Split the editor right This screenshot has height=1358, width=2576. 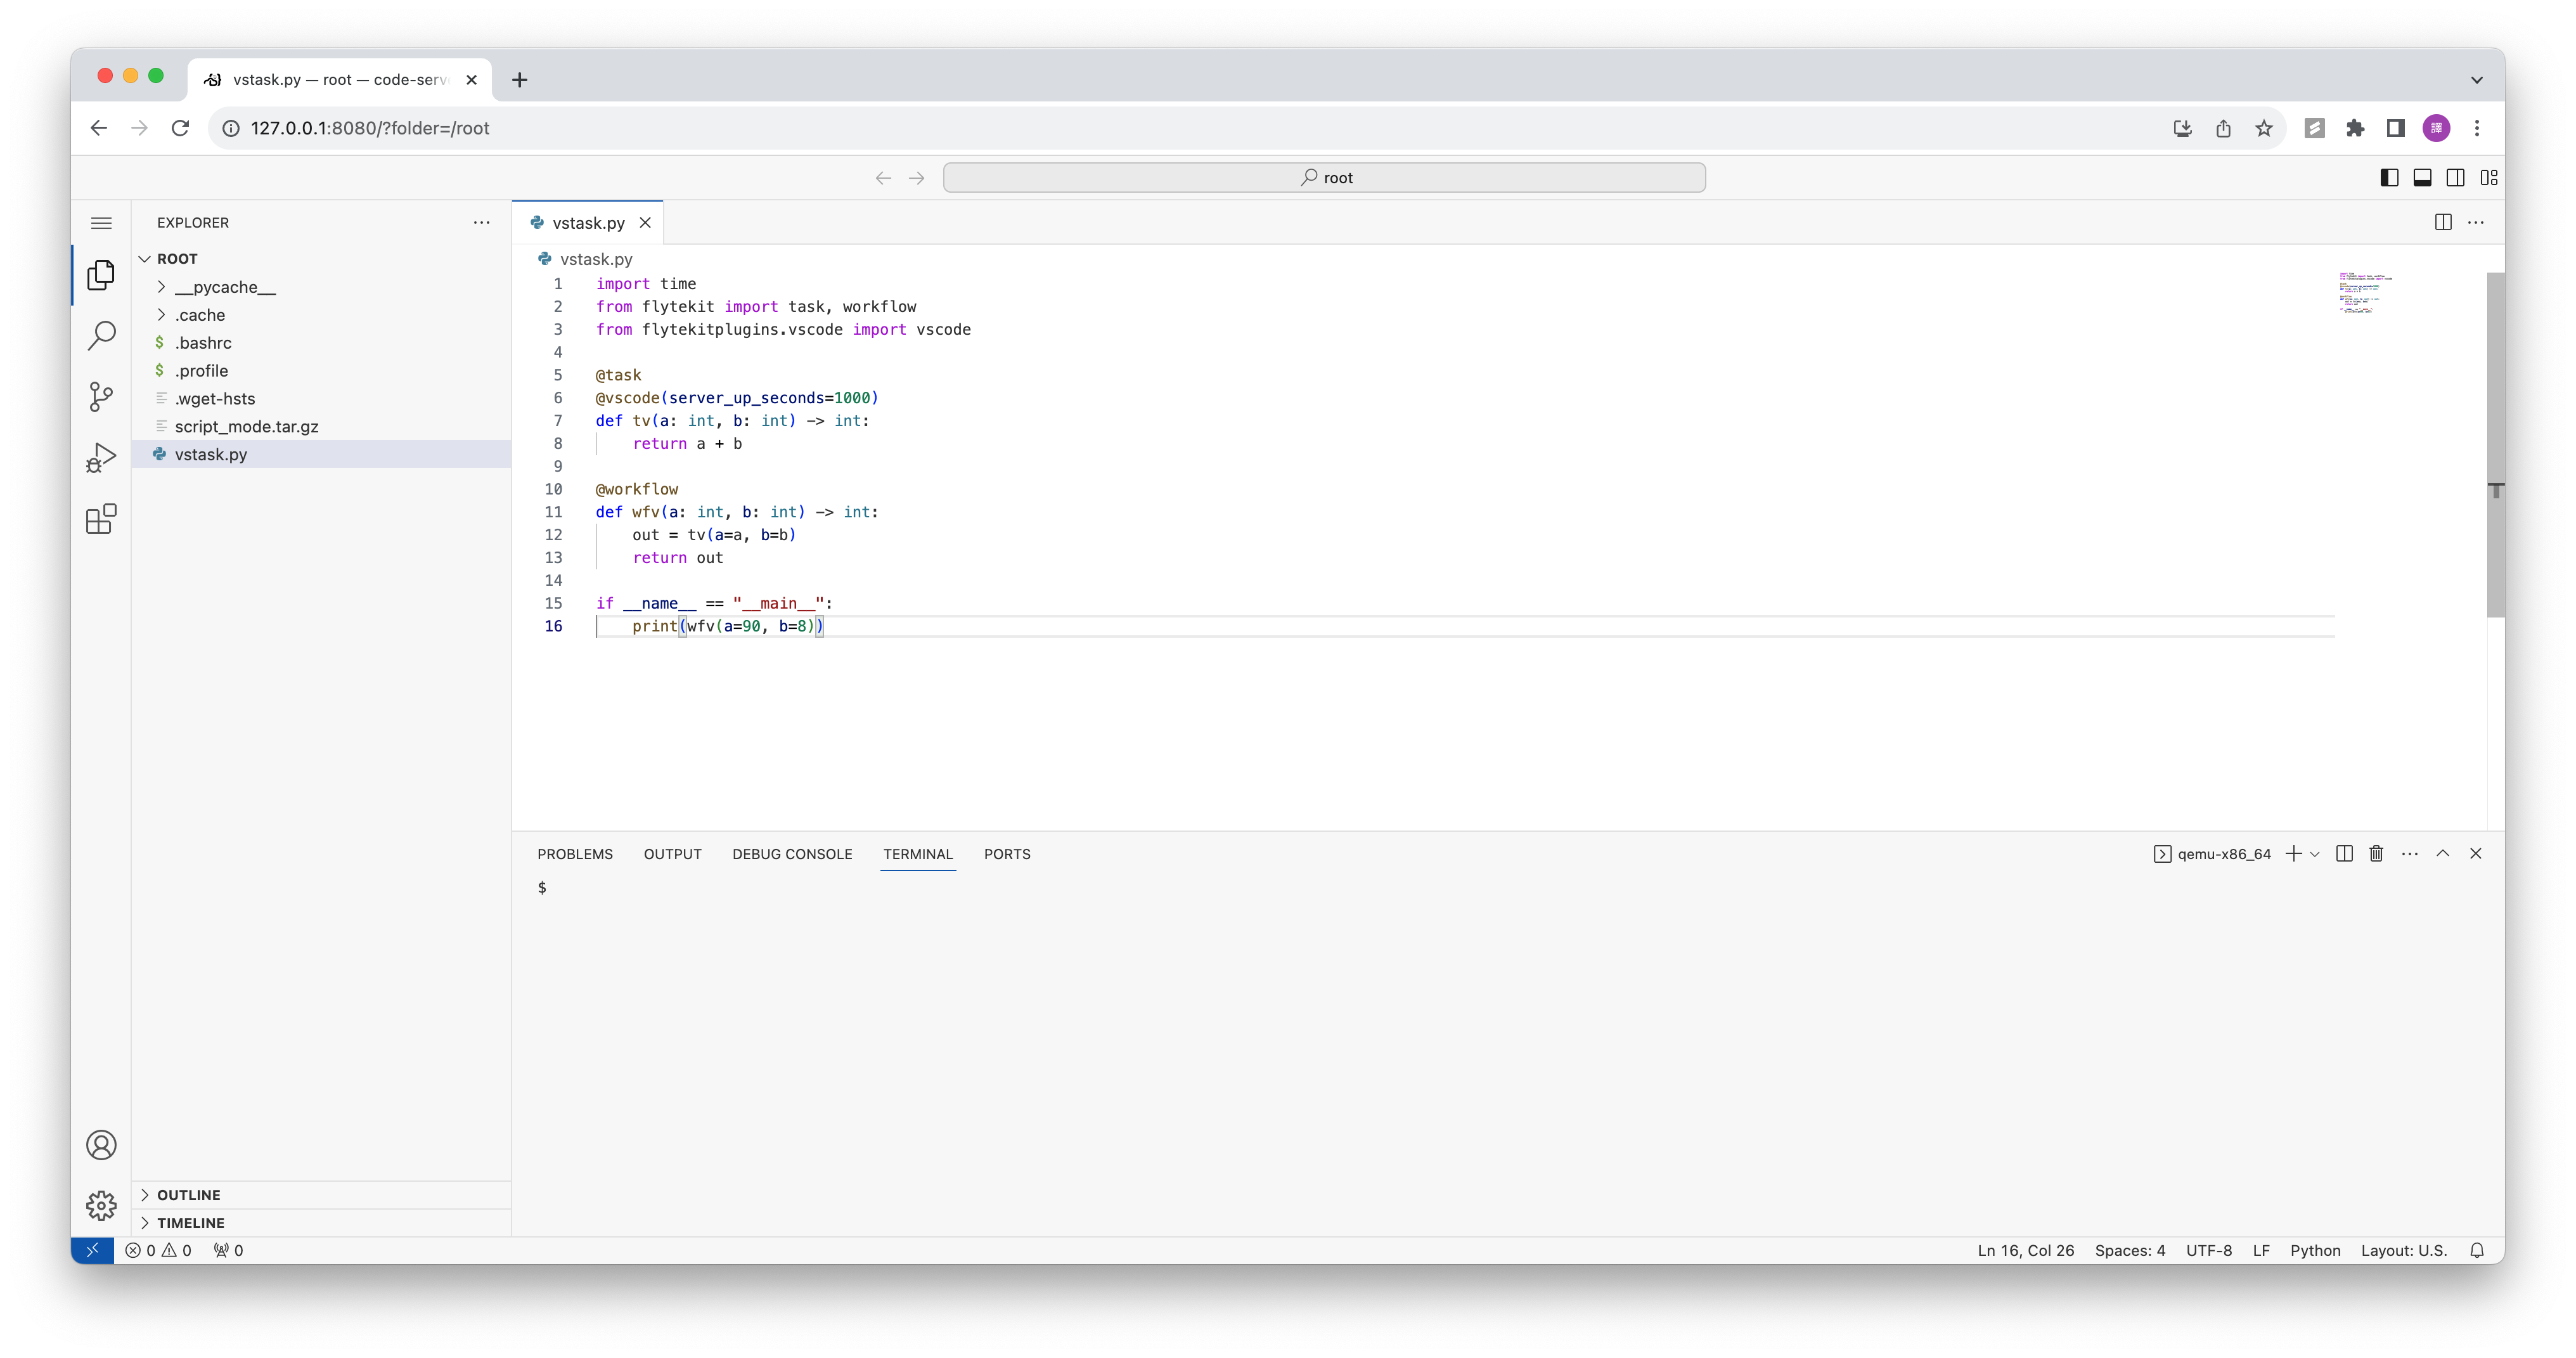point(2443,222)
